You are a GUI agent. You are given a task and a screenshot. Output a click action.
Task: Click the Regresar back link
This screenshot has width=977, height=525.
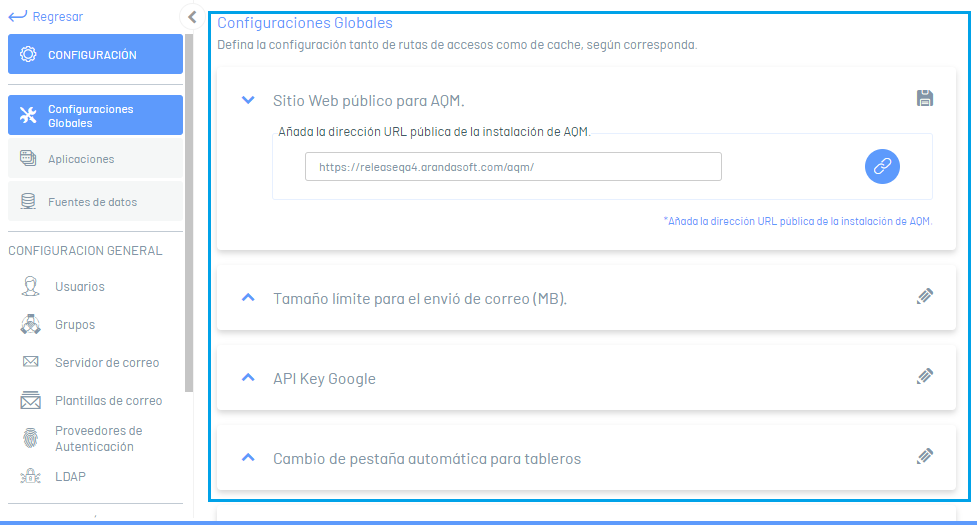tap(46, 16)
